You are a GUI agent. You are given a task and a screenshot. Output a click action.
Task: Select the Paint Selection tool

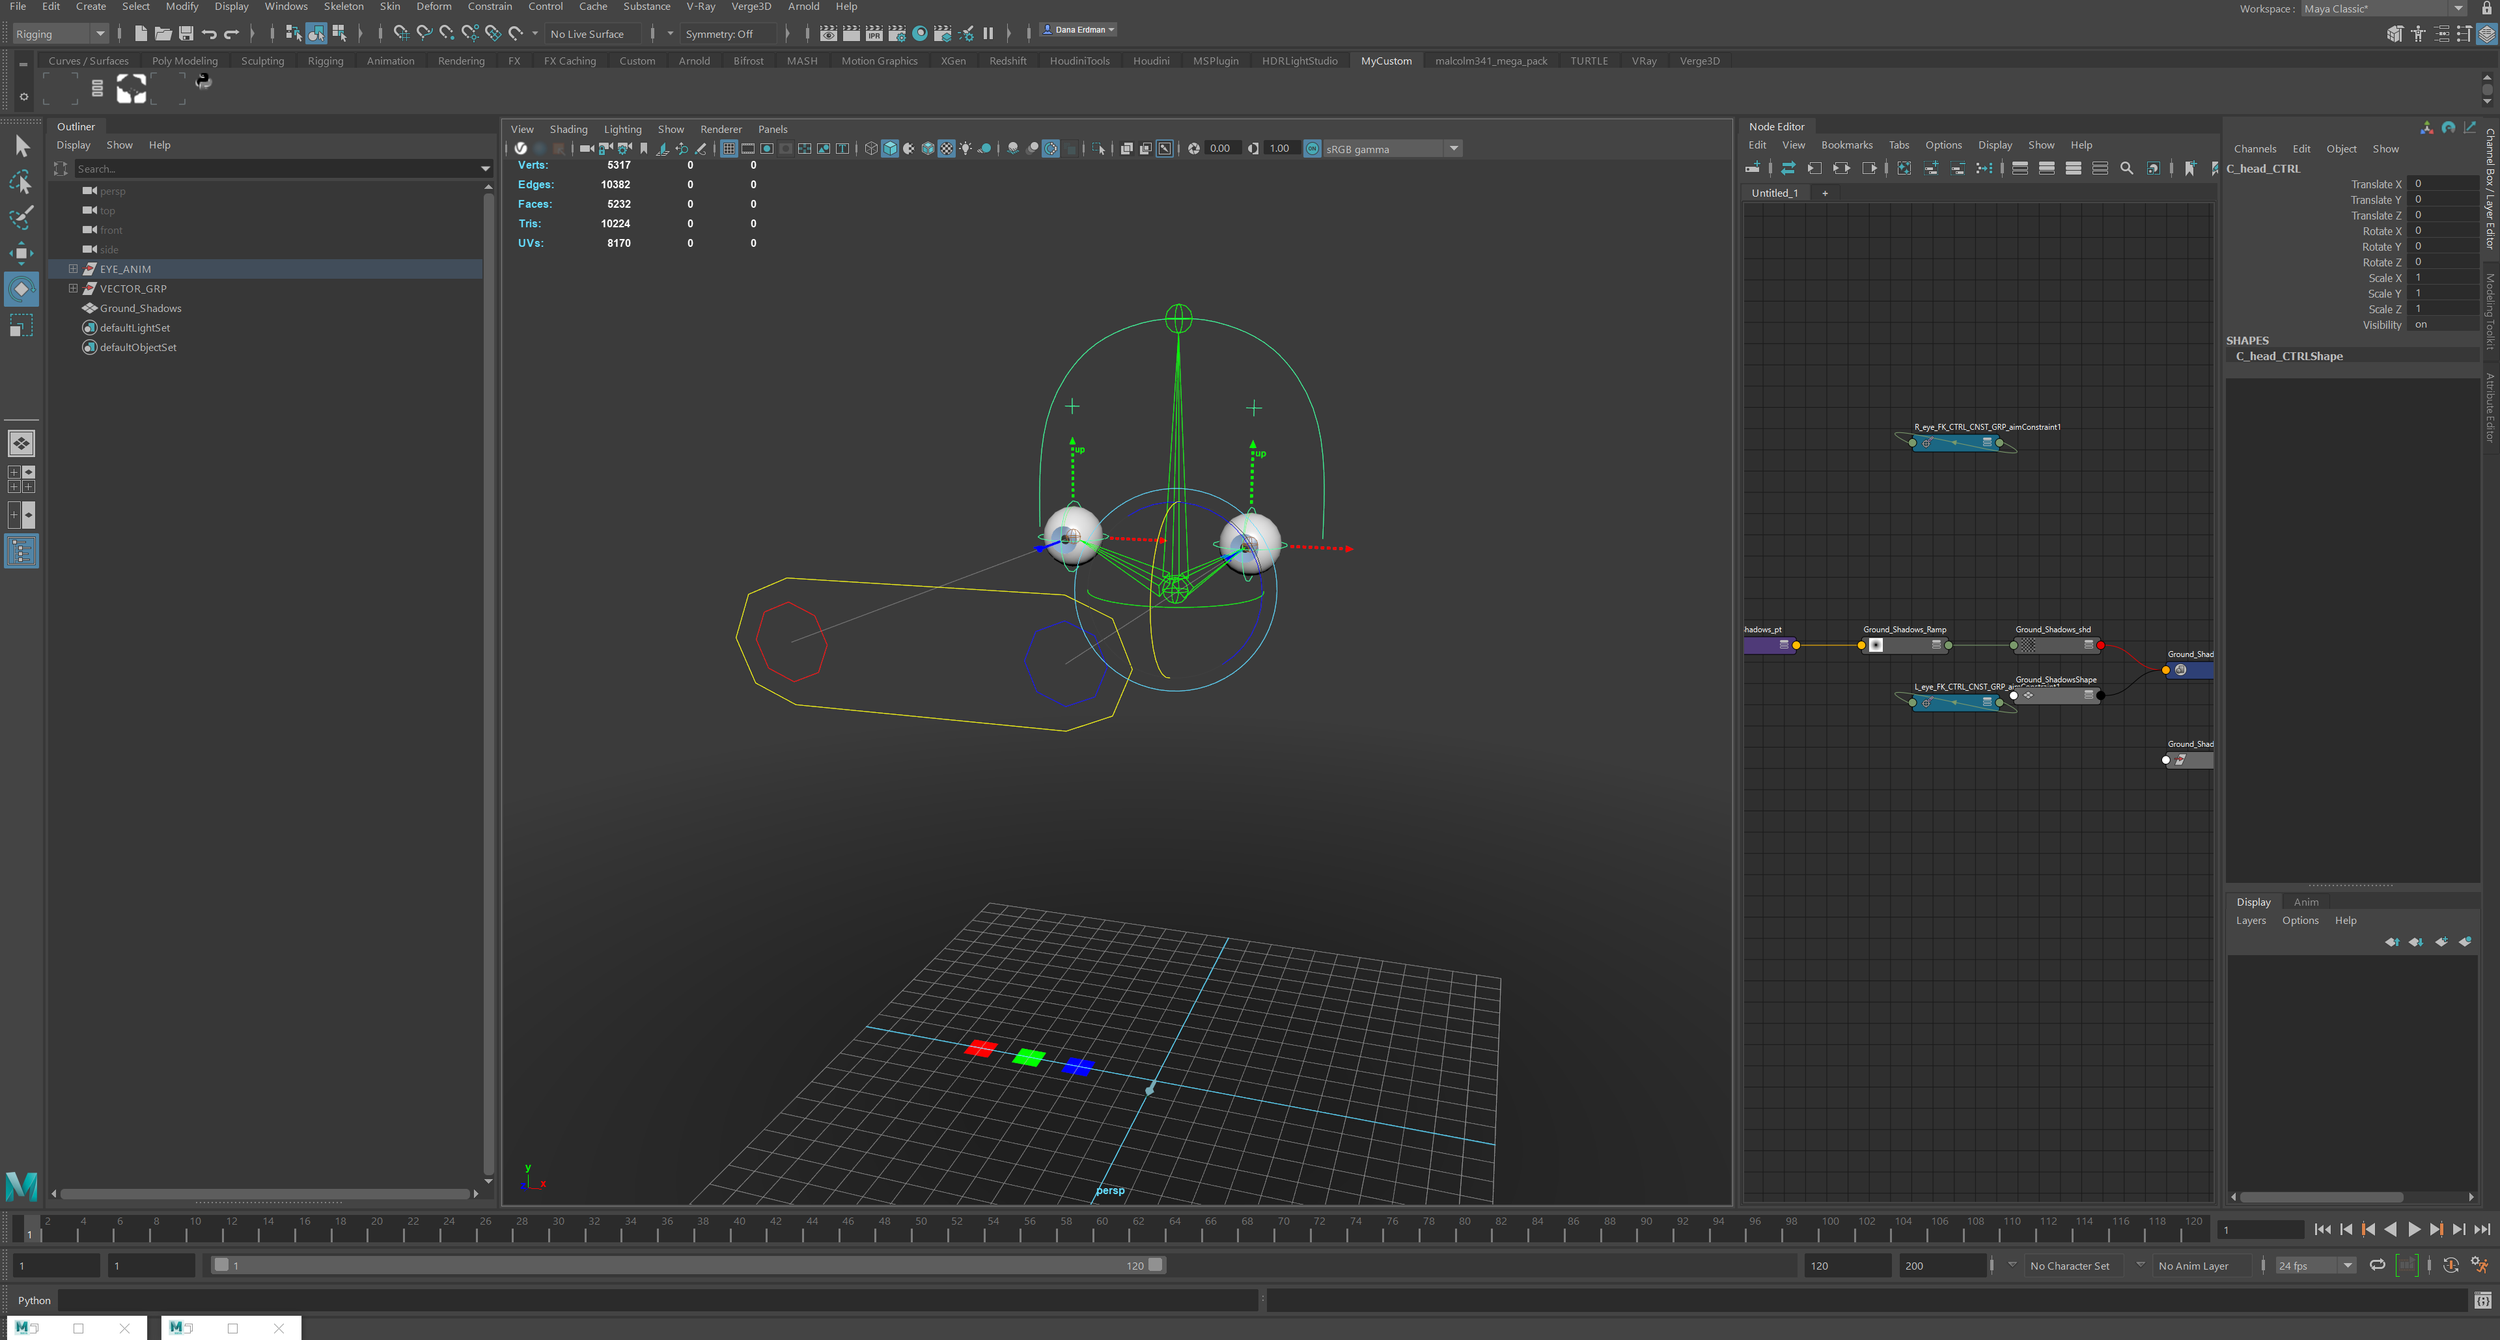pyautogui.click(x=21, y=217)
